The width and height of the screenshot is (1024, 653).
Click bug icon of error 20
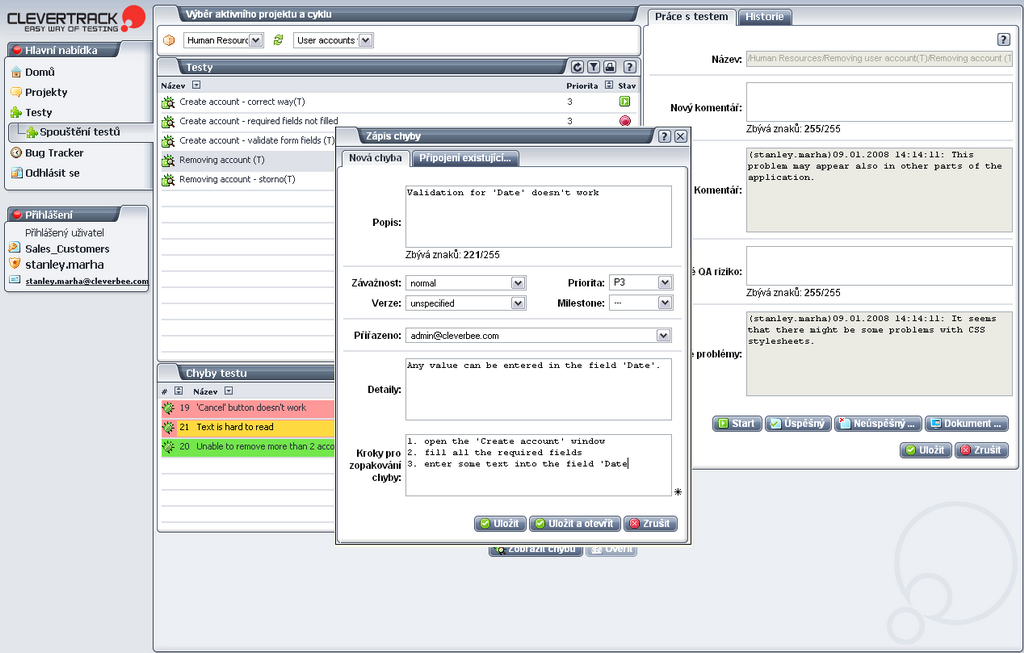168,447
